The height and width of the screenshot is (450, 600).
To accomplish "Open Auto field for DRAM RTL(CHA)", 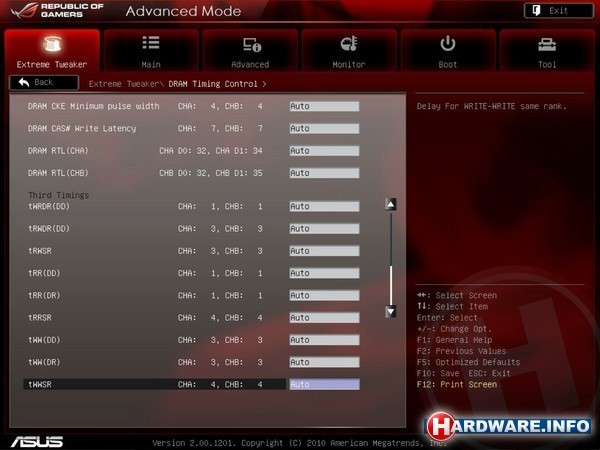I will (324, 151).
